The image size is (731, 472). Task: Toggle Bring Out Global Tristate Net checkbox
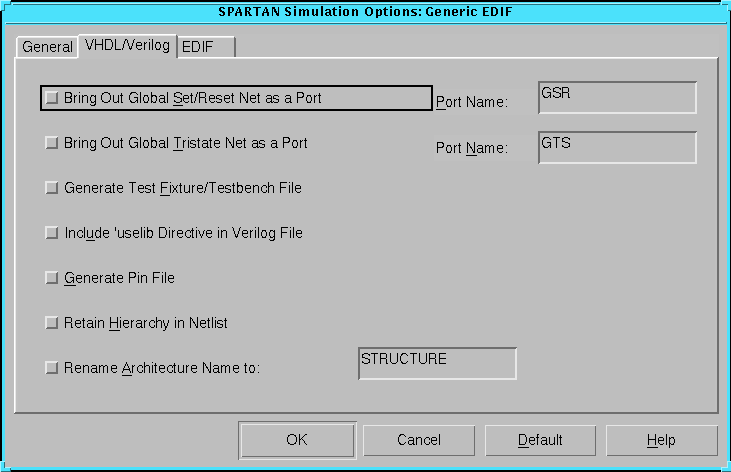[52, 143]
